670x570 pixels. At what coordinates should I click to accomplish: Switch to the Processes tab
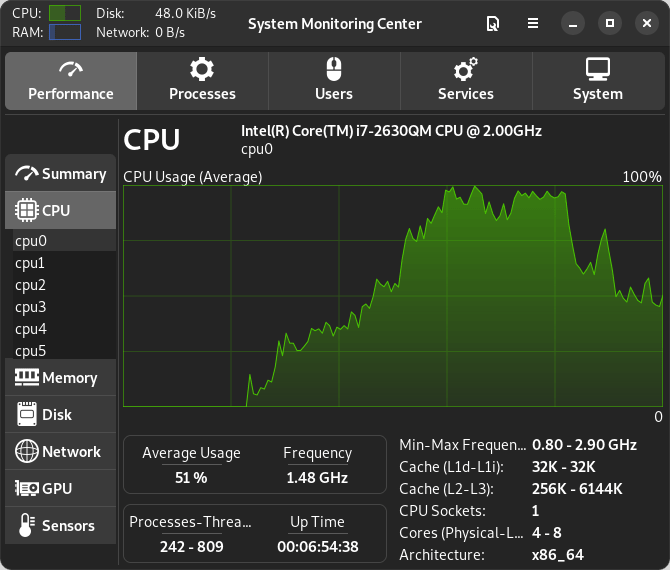[202, 81]
